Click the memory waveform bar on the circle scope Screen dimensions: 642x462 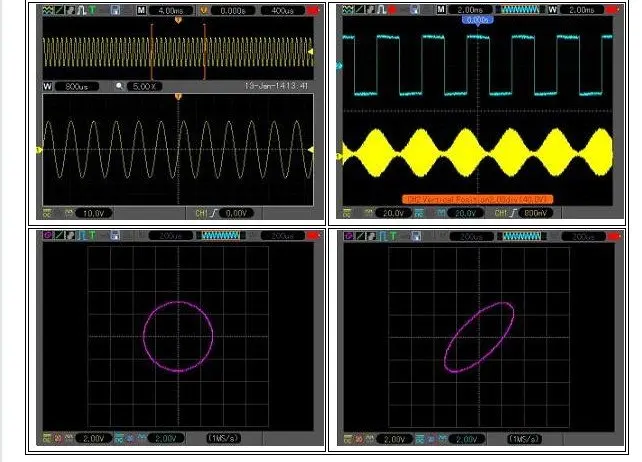(x=221, y=236)
